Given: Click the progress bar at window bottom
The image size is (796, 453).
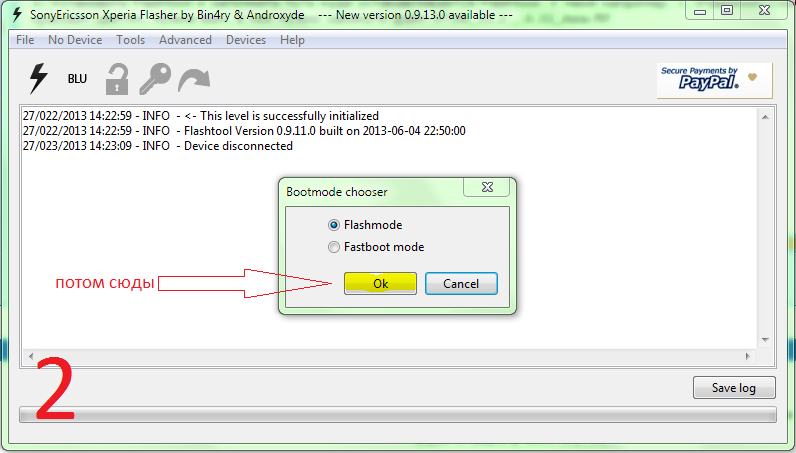Looking at the screenshot, I should pyautogui.click(x=397, y=414).
